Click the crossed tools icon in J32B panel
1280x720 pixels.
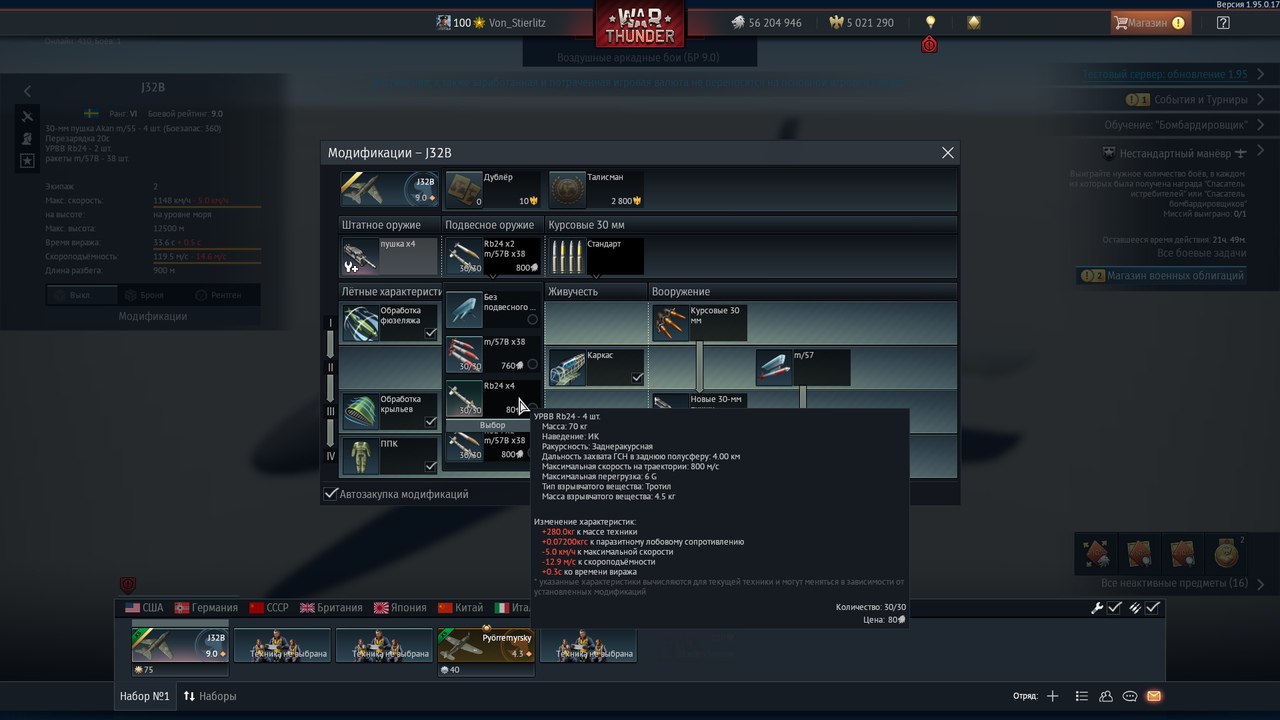tap(27, 116)
